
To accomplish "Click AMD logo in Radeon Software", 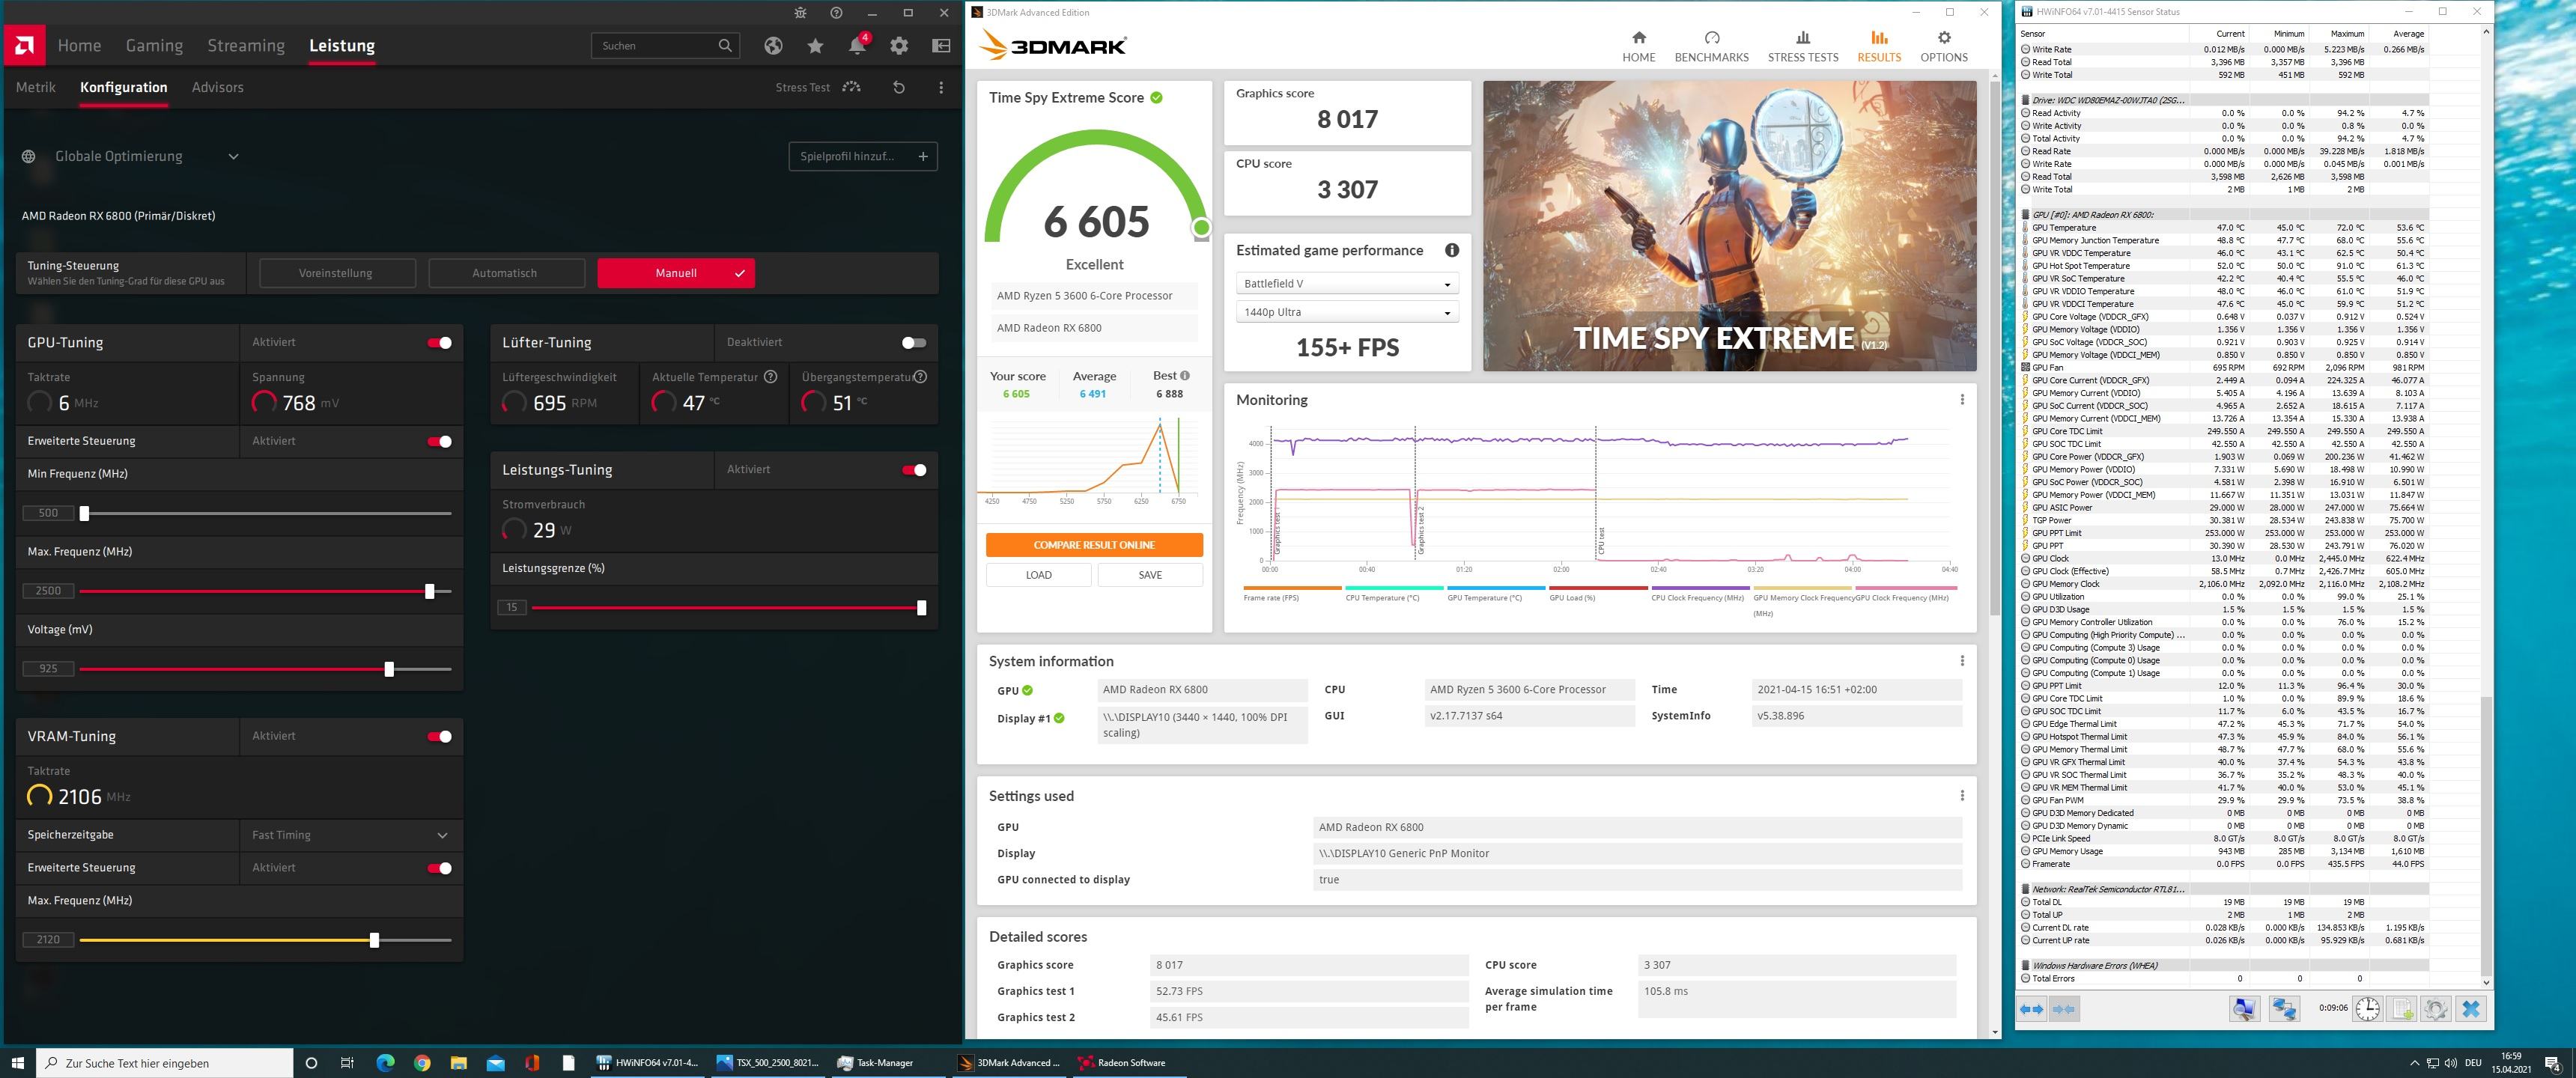I will 25,45.
